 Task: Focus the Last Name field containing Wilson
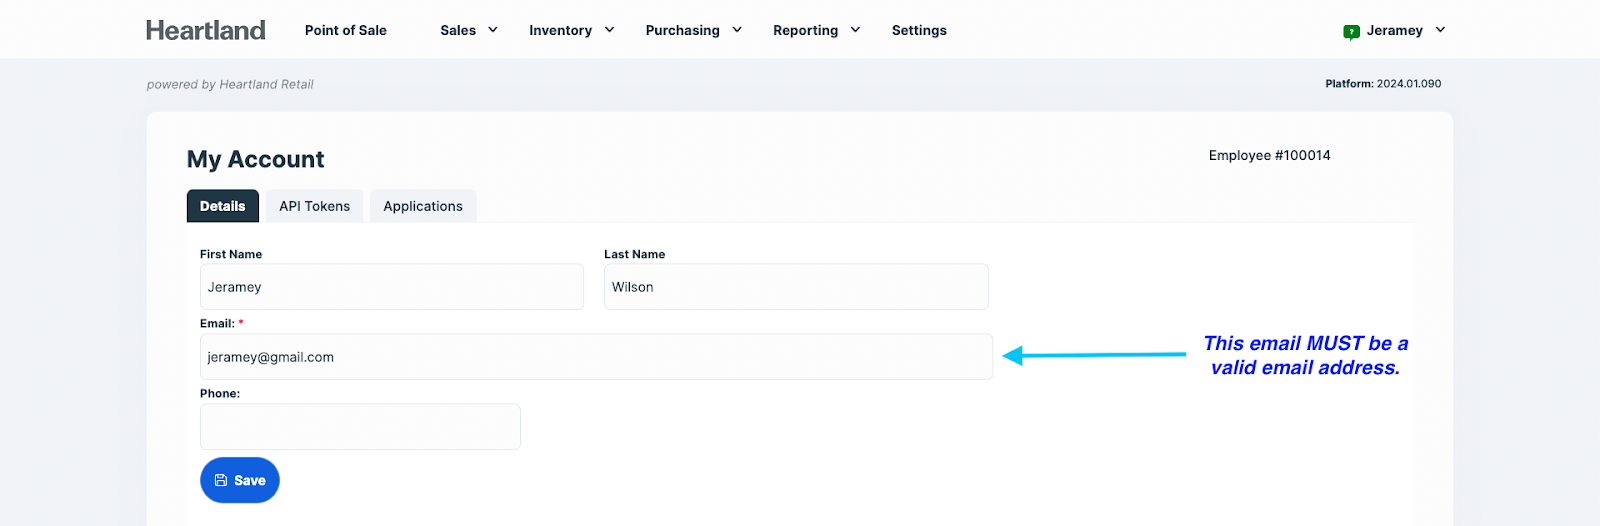pos(796,287)
